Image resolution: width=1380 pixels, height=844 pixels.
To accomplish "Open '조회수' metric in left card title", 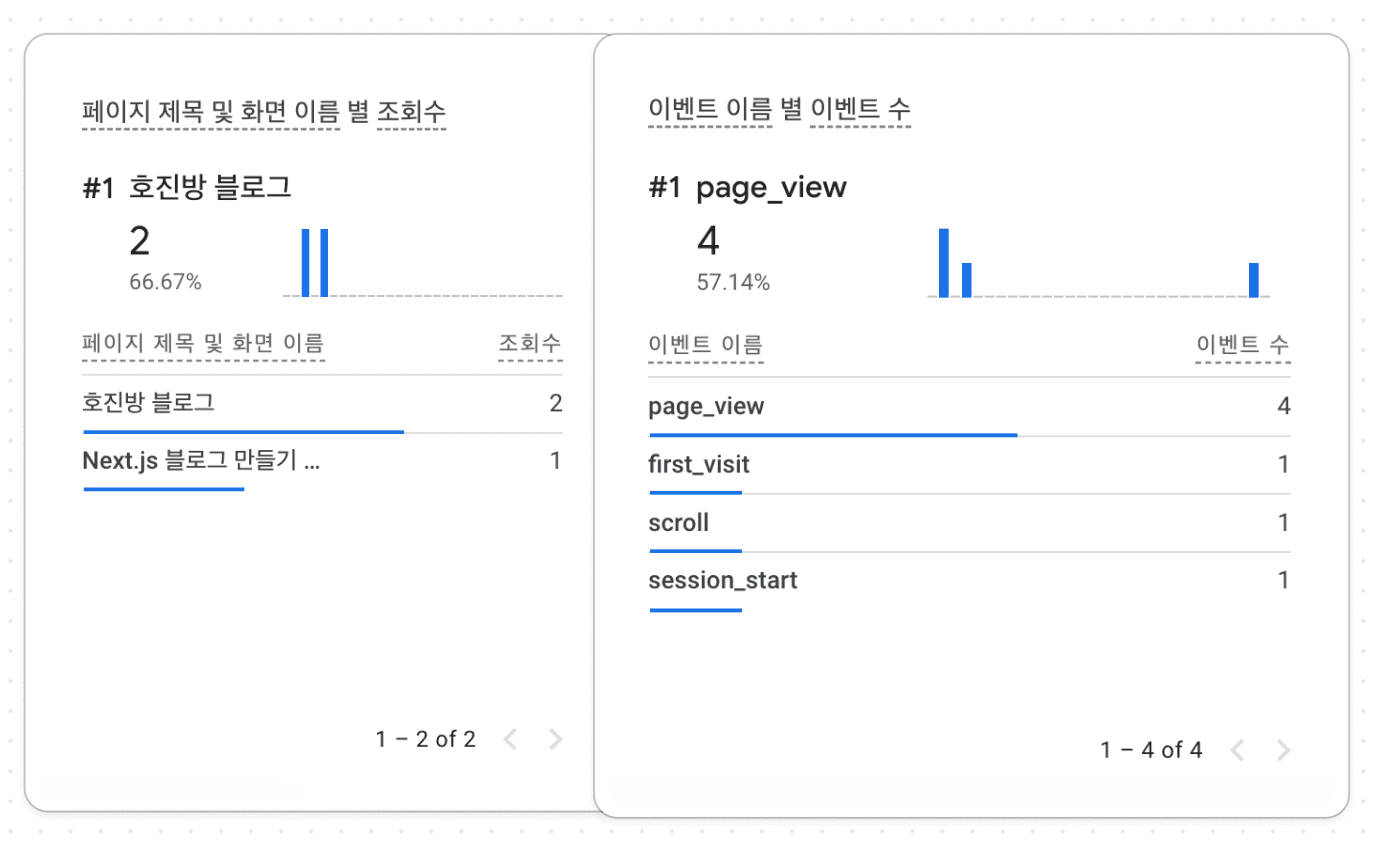I will point(411,112).
